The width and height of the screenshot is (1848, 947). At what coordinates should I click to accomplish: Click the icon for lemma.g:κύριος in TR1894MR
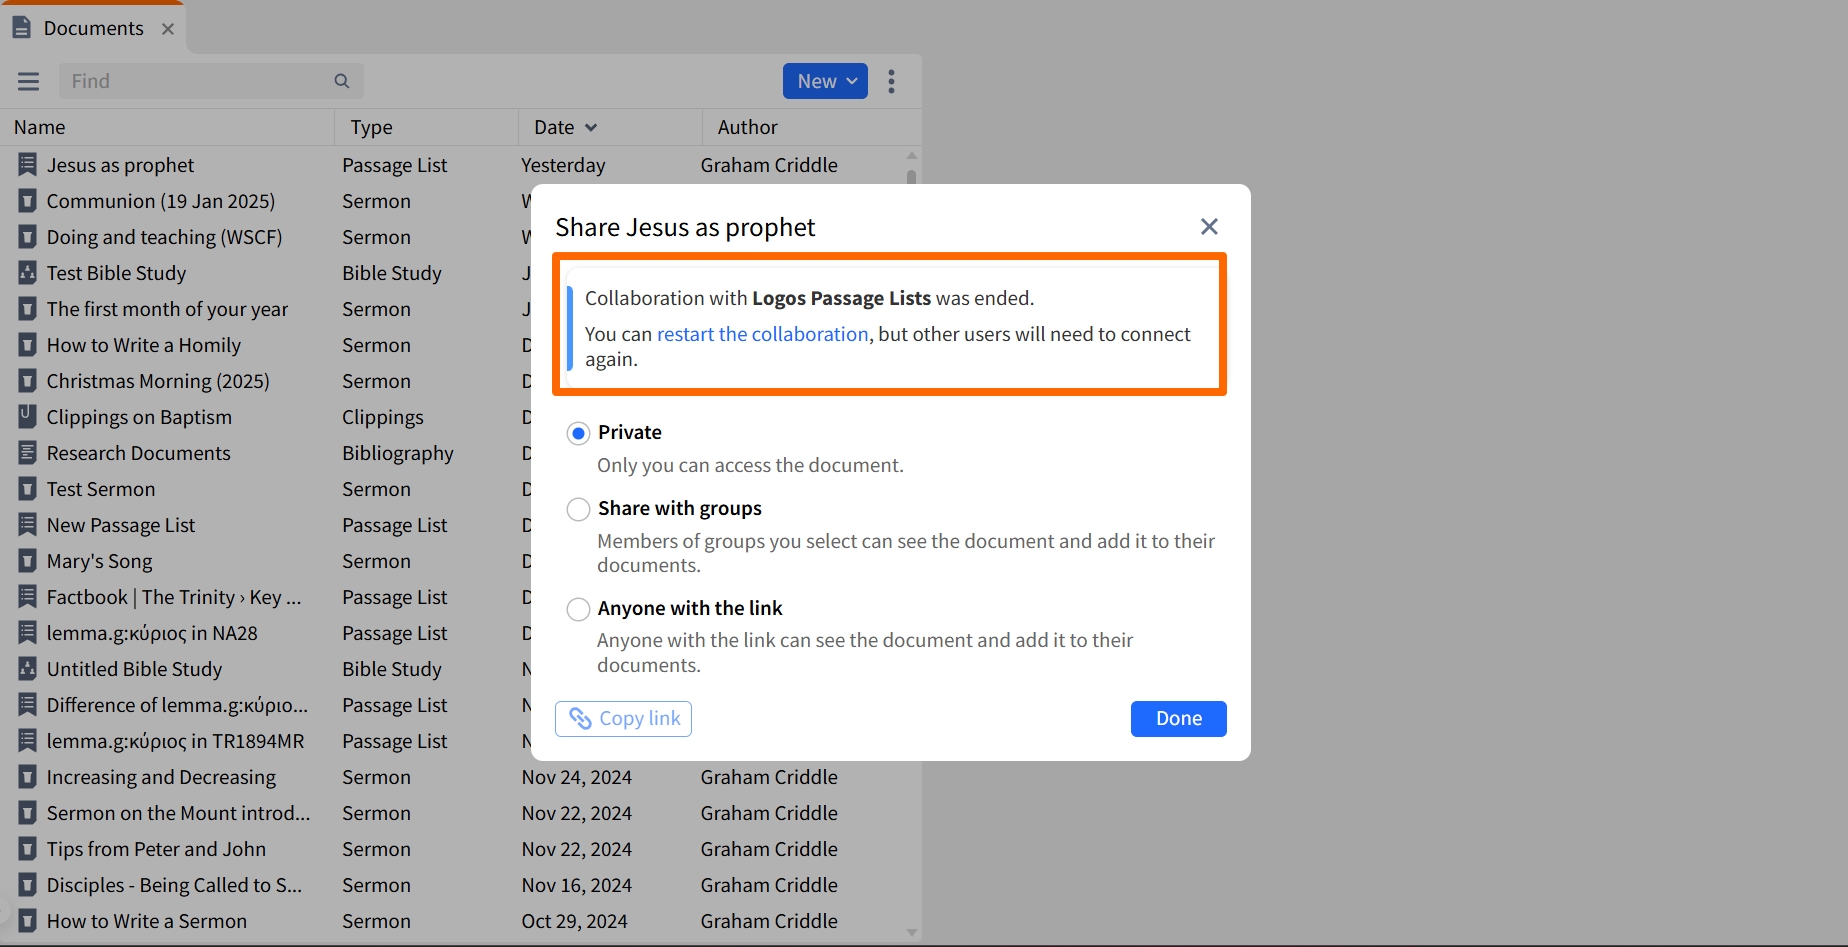[x=28, y=741]
